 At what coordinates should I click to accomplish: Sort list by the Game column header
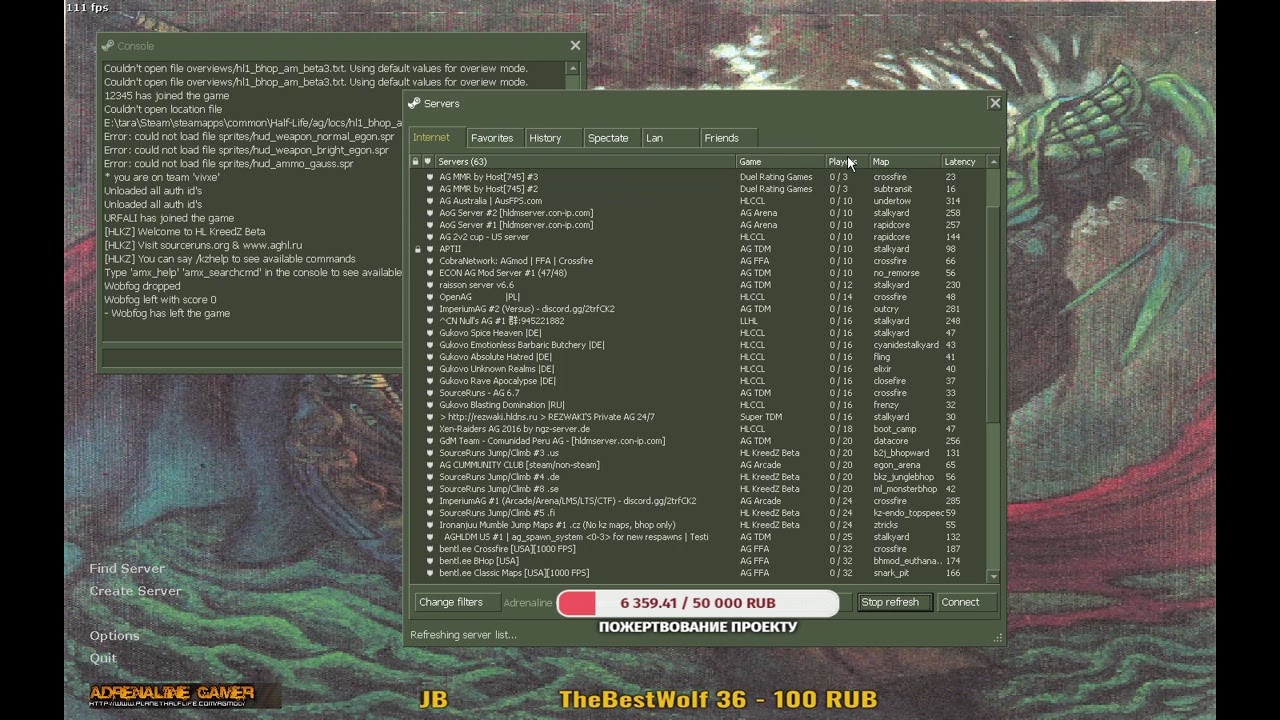(x=780, y=161)
